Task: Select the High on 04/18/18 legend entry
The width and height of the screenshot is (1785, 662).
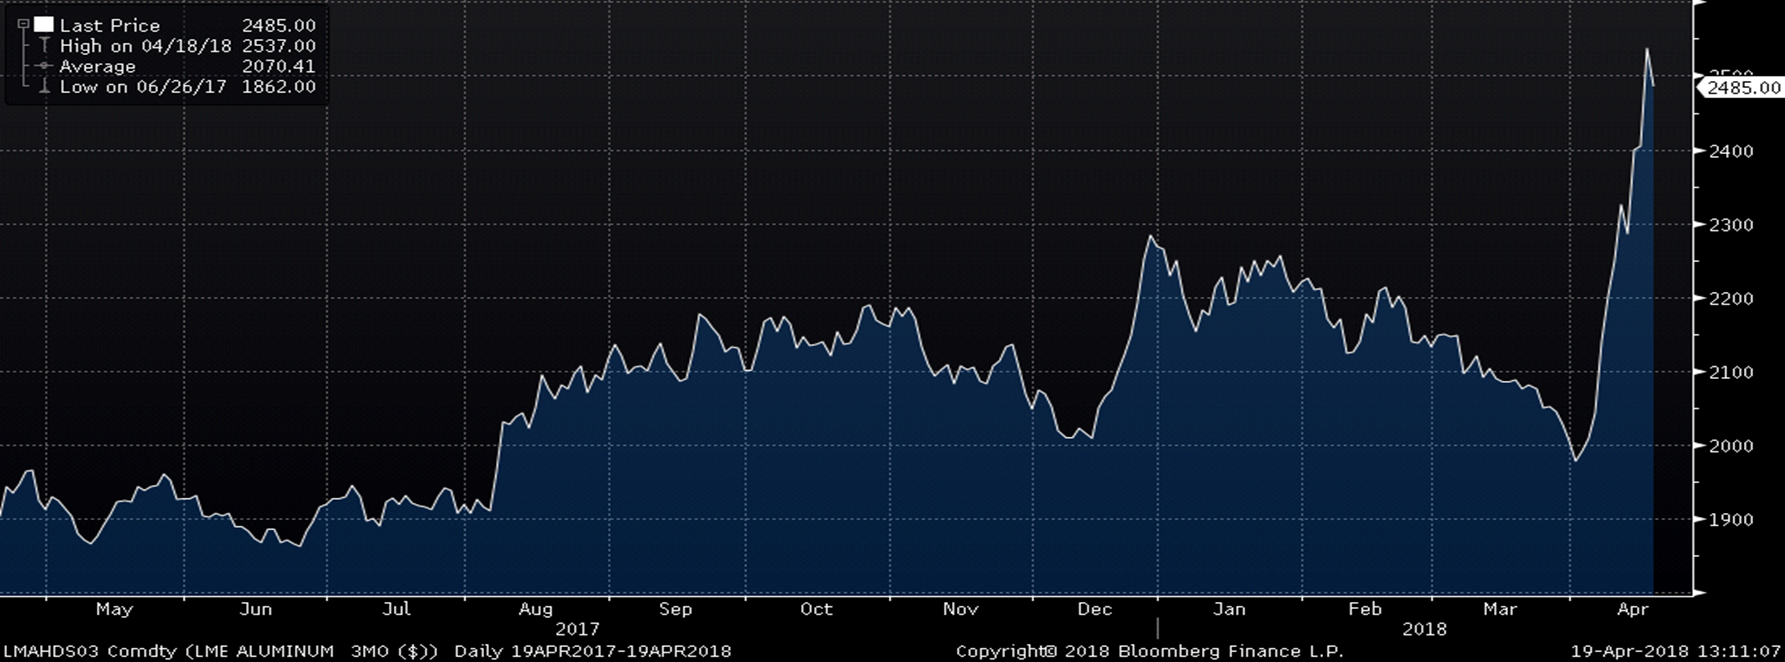Action: [x=145, y=46]
